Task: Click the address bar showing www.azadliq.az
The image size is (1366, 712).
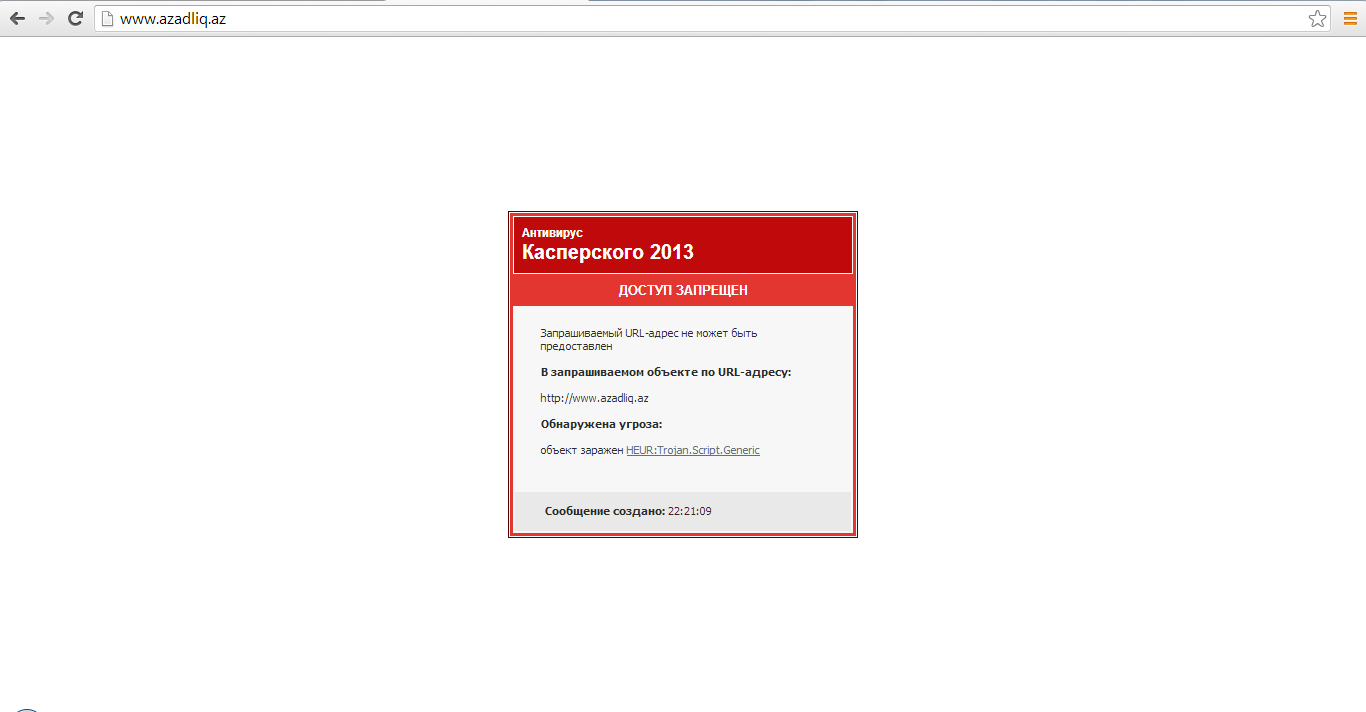Action: click(712, 18)
